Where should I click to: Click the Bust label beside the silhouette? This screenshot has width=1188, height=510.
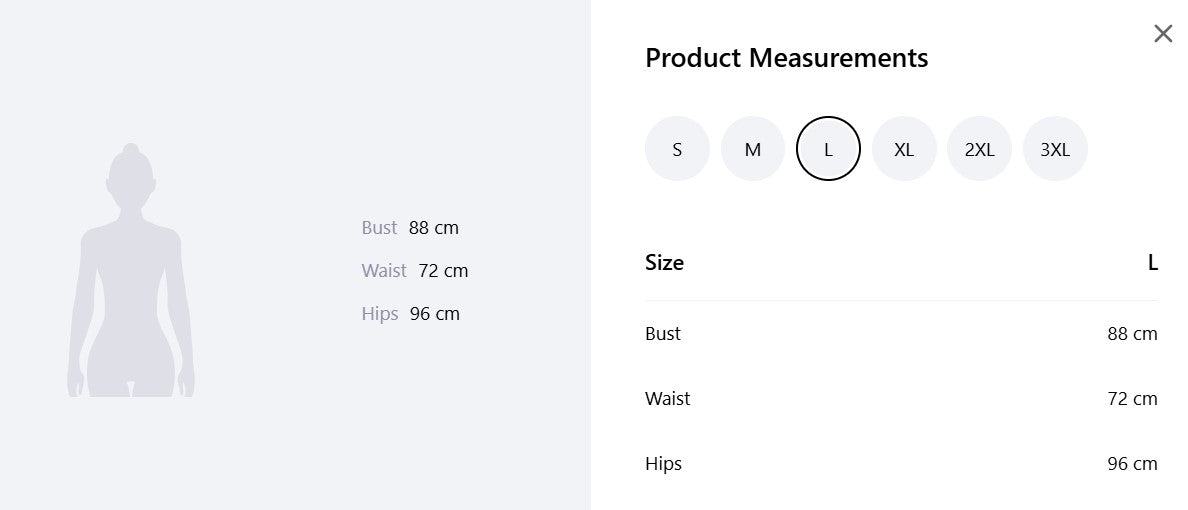pos(380,227)
